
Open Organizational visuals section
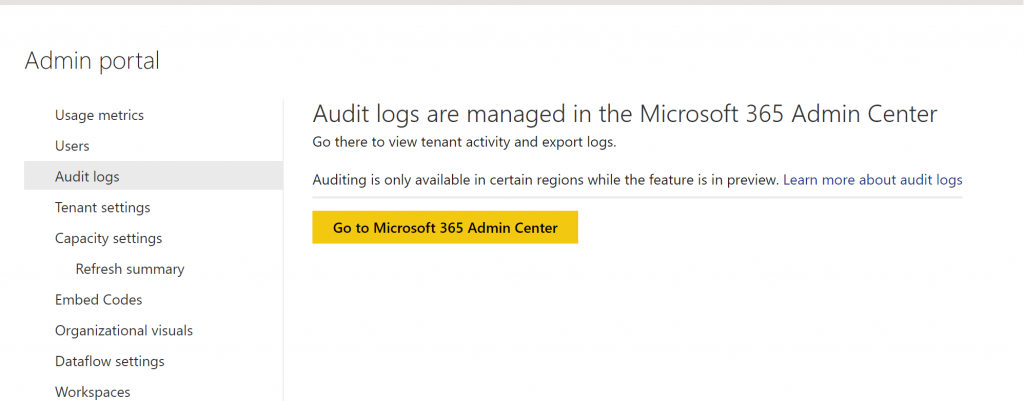[124, 330]
